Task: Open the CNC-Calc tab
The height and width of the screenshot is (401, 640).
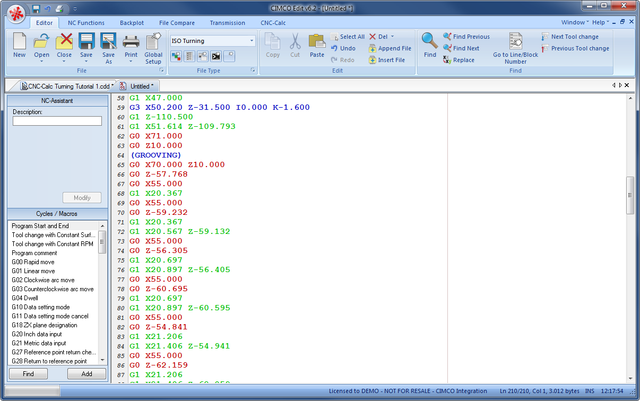Action: click(273, 23)
